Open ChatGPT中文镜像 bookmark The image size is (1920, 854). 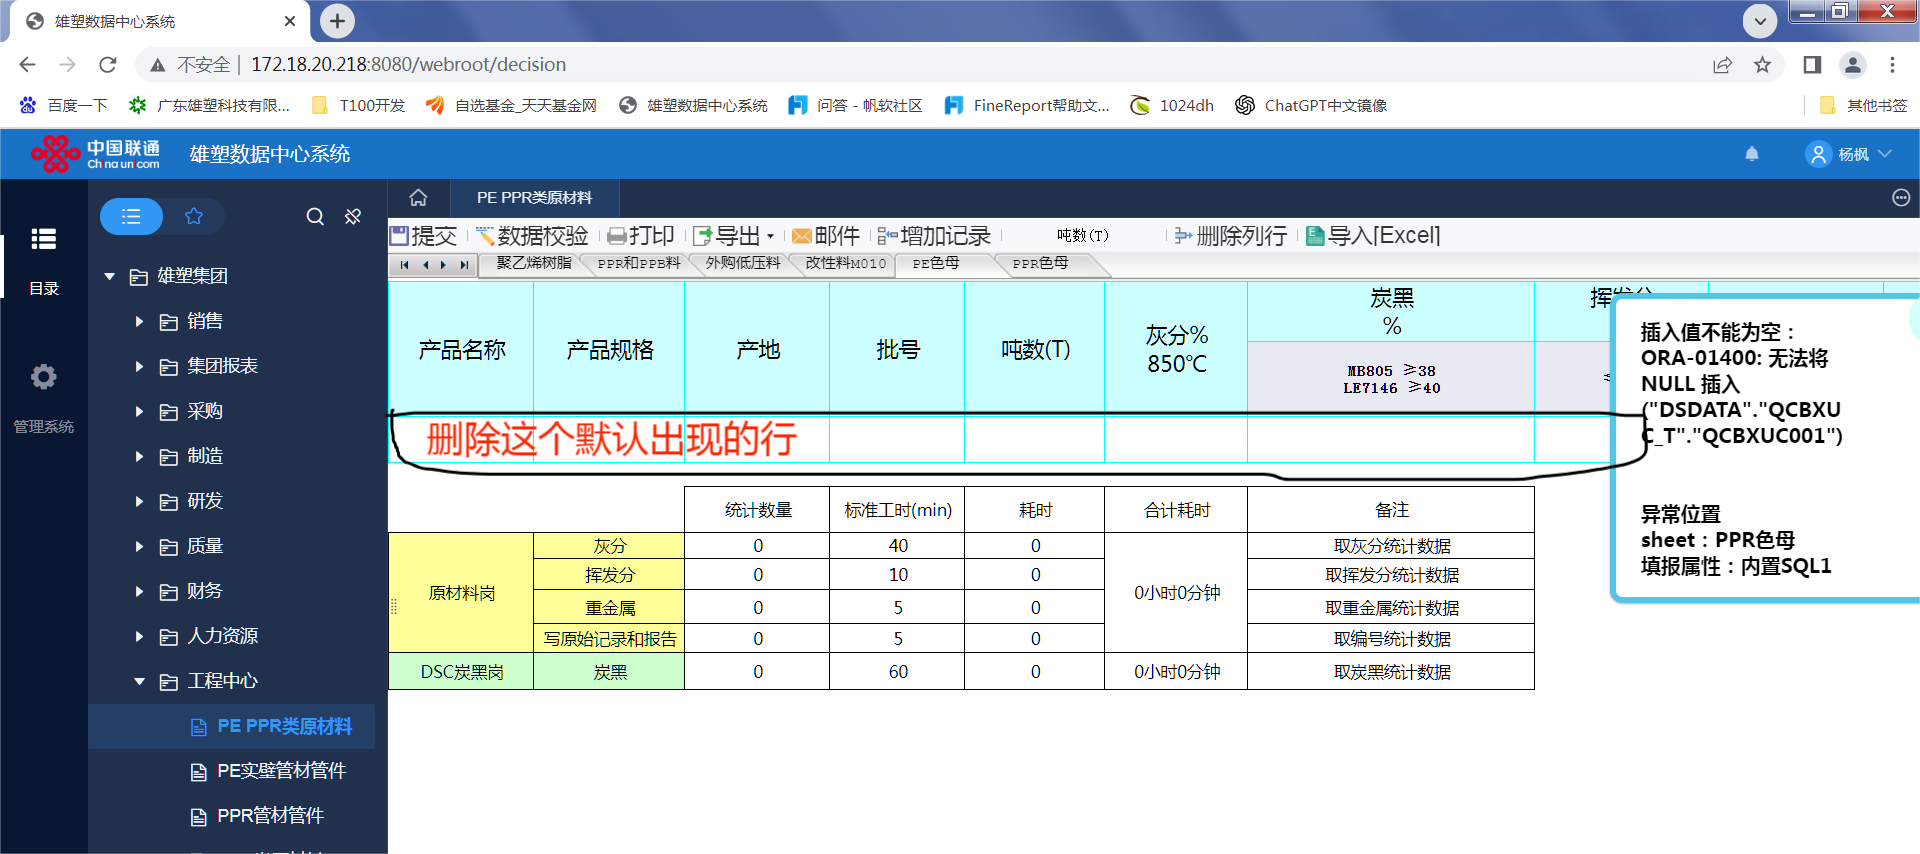(1311, 105)
